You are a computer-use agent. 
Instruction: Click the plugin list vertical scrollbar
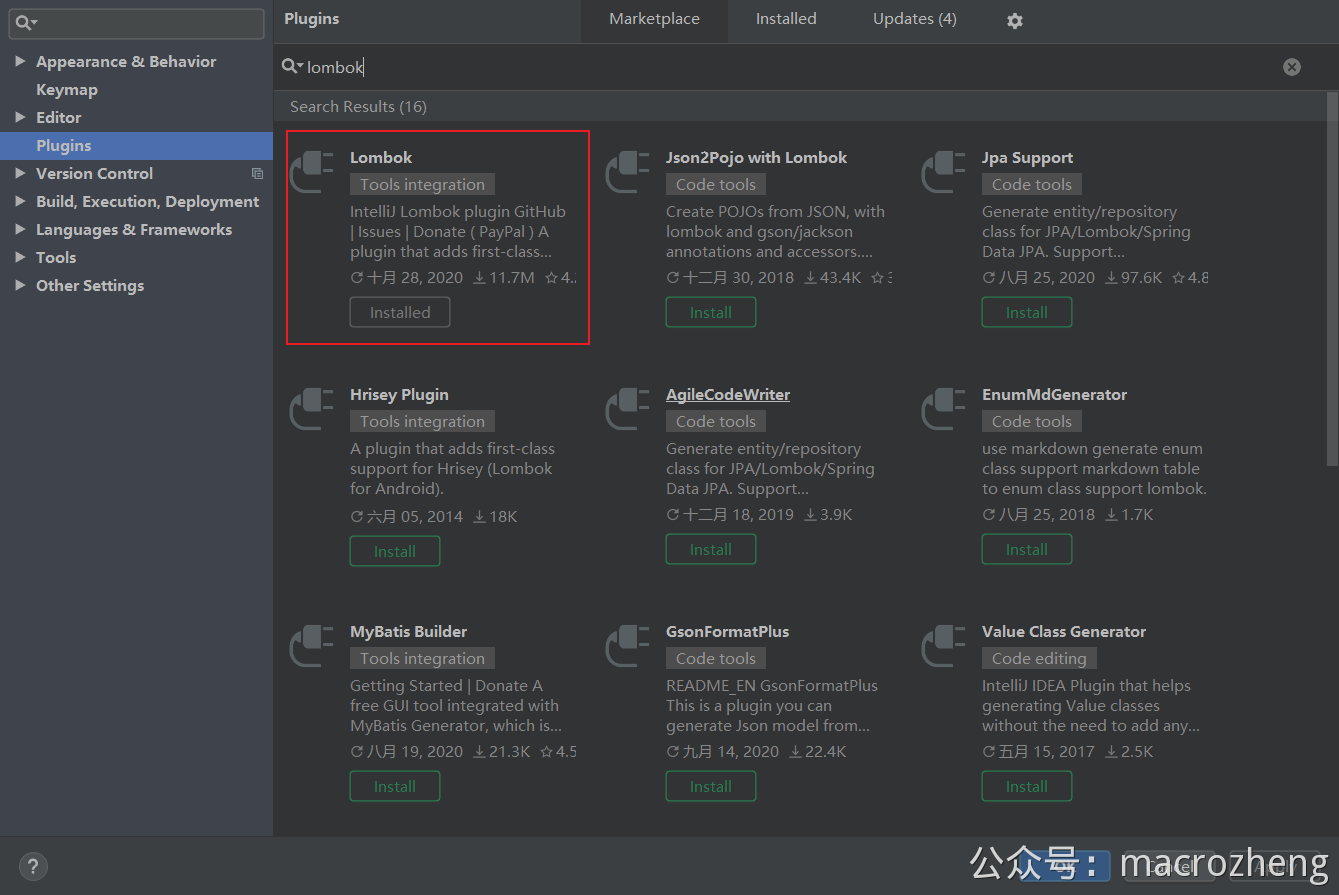click(x=1331, y=278)
